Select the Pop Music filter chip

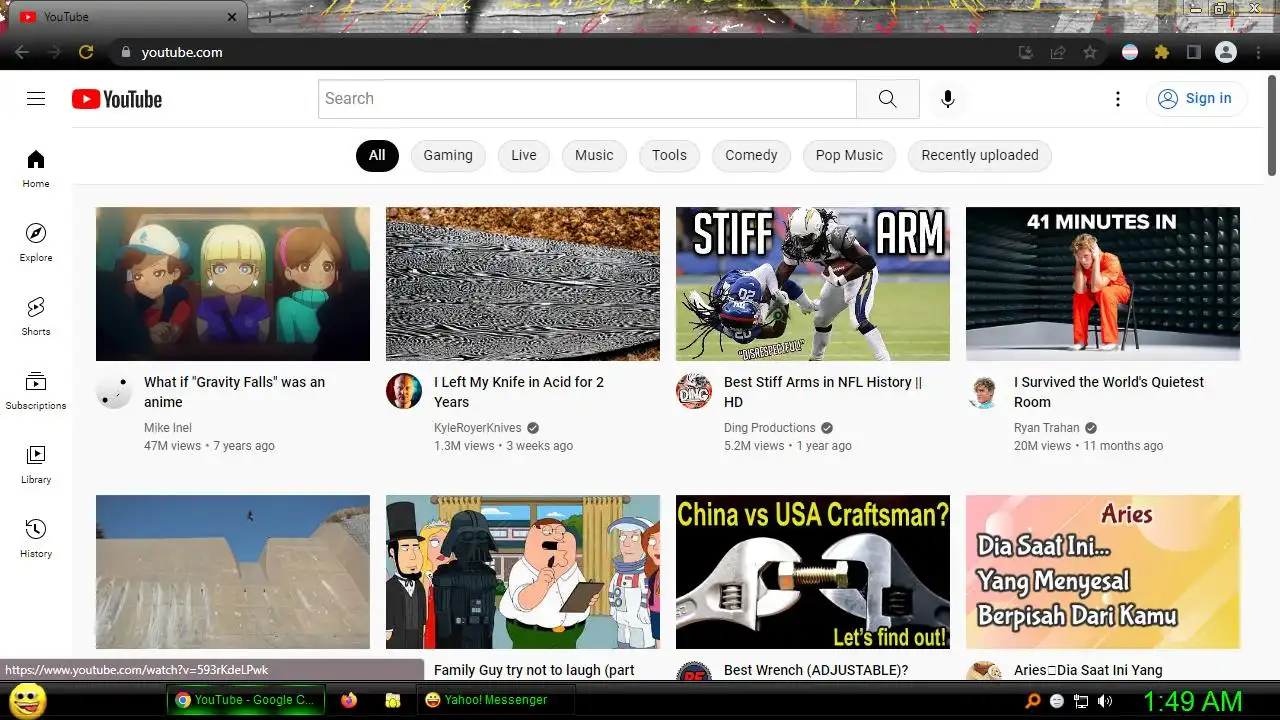point(849,155)
